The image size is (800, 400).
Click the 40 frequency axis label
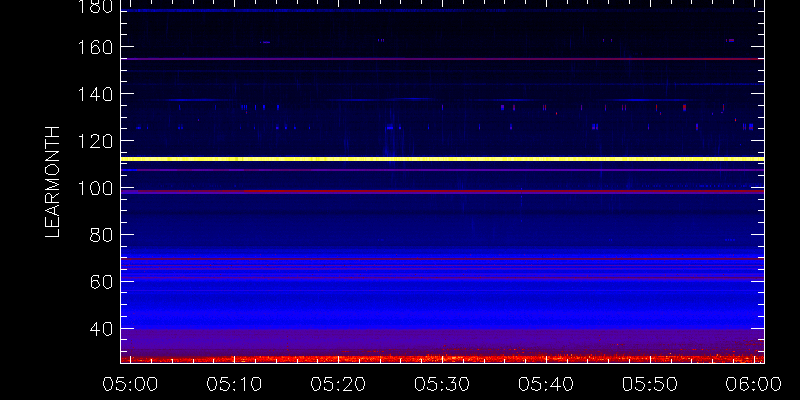click(101, 329)
